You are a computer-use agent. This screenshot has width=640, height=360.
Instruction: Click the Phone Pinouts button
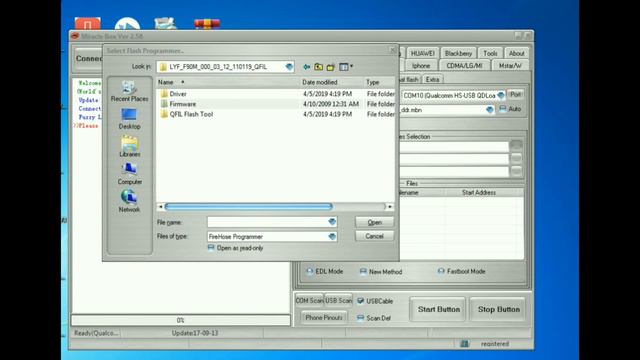(324, 318)
